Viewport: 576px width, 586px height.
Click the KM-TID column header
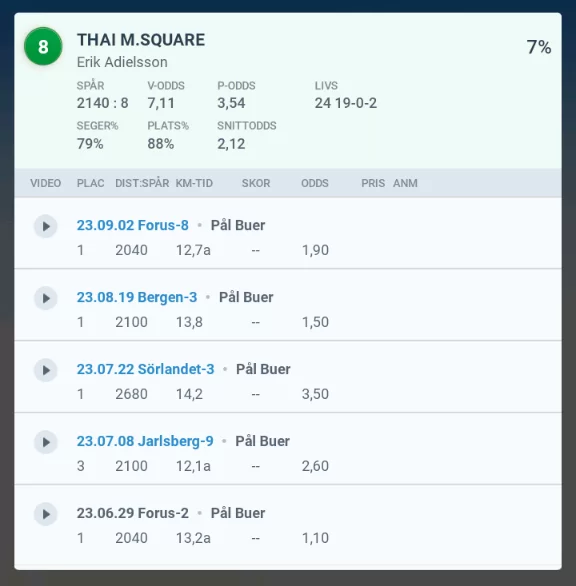coord(194,183)
